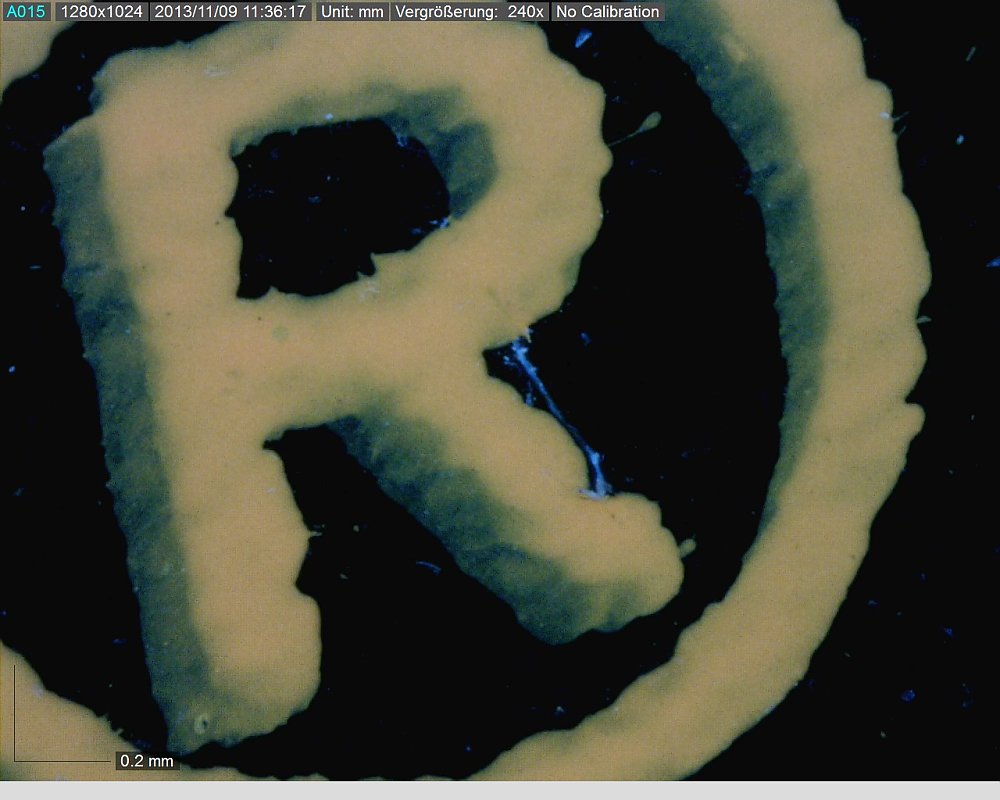1000x800 pixels.
Task: Click the 0.2 mm scale label
Action: pyautogui.click(x=146, y=761)
